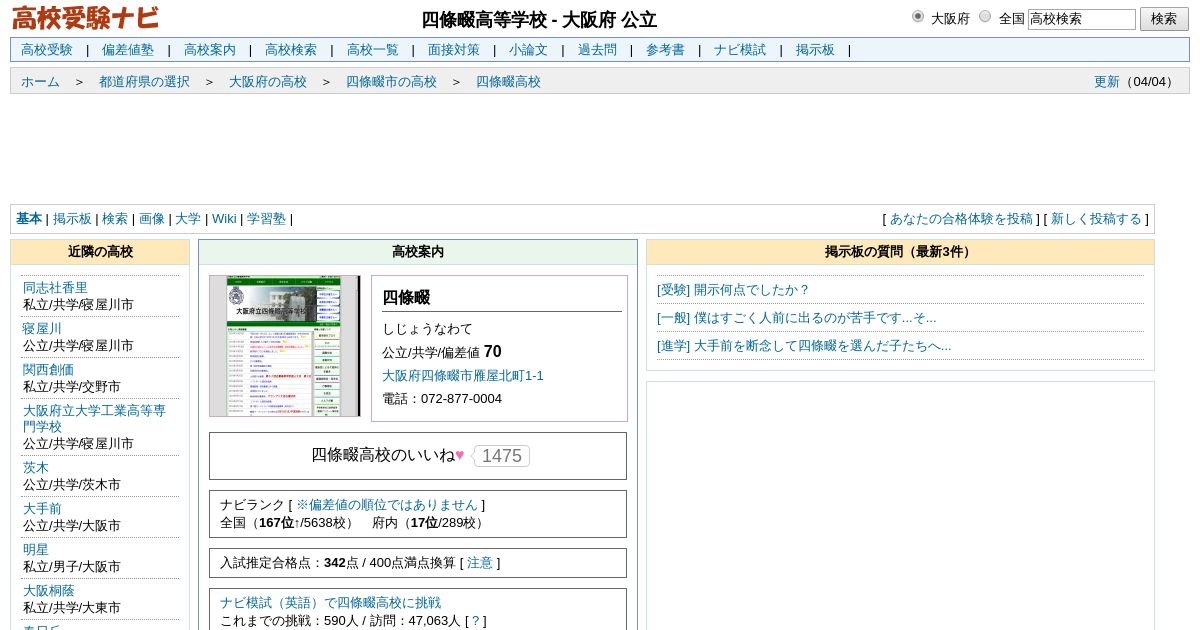The height and width of the screenshot is (630, 1200).
Task: Select the 大阪府 radio button
Action: (918, 16)
